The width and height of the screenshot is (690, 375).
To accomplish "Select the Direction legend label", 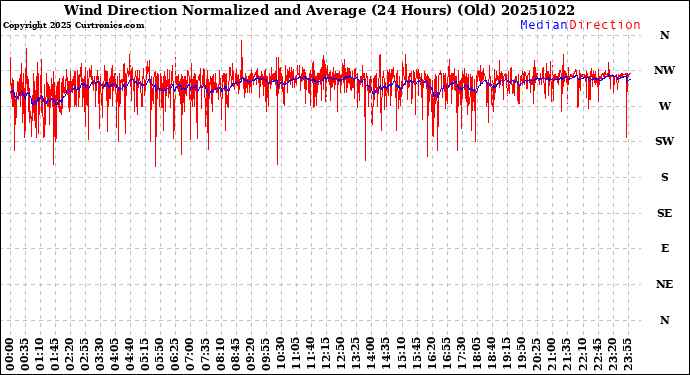I will [x=605, y=25].
